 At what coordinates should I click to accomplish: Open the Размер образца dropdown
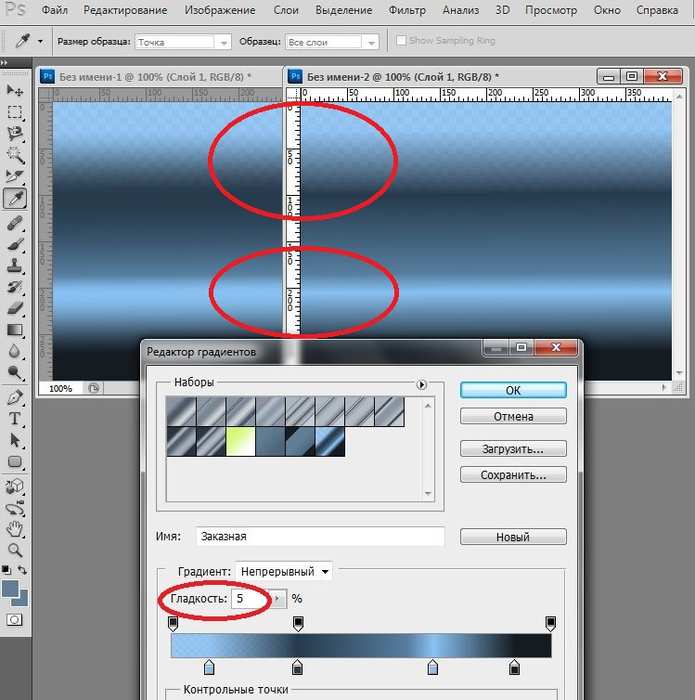point(223,42)
